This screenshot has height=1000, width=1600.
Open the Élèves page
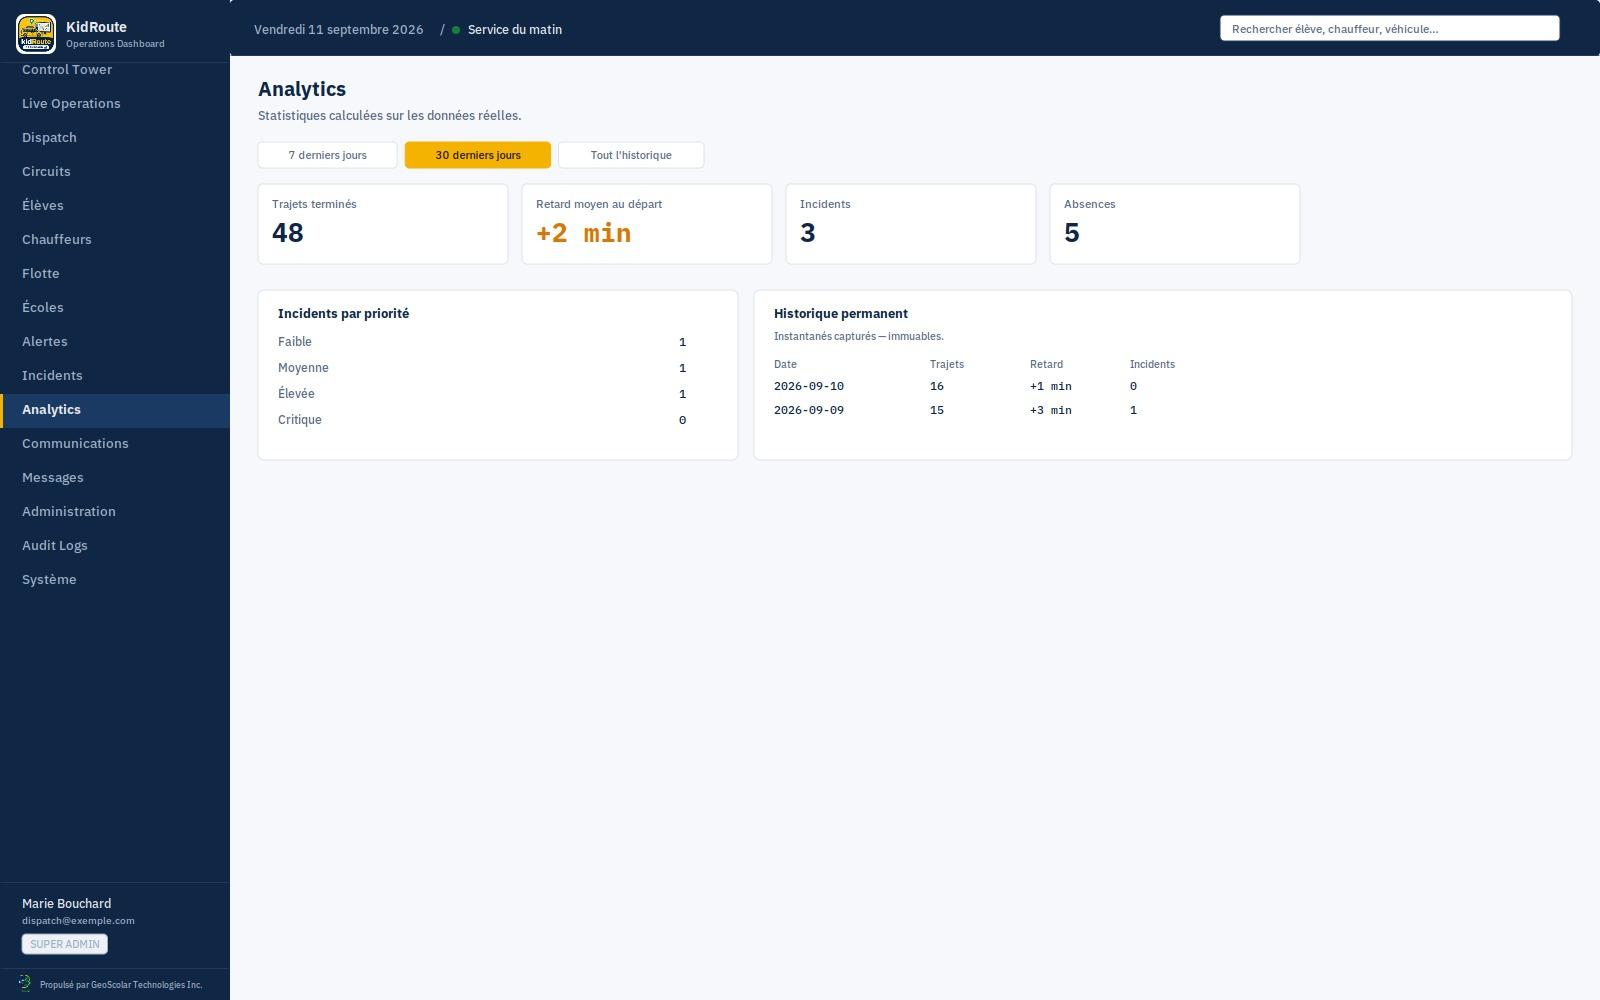coord(115,206)
